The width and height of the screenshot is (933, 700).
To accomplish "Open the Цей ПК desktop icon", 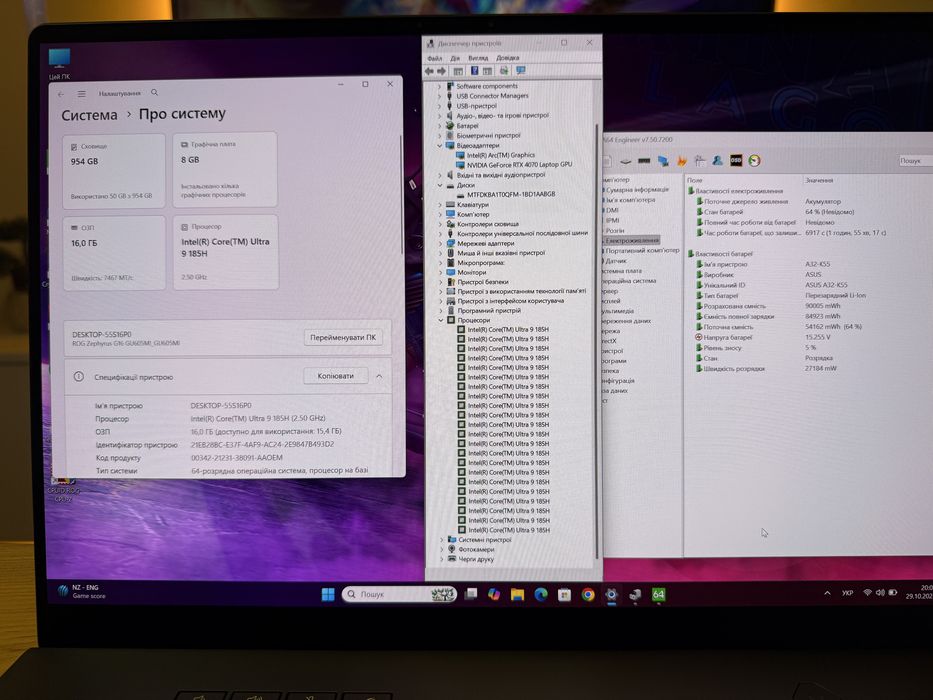I will [60, 64].
